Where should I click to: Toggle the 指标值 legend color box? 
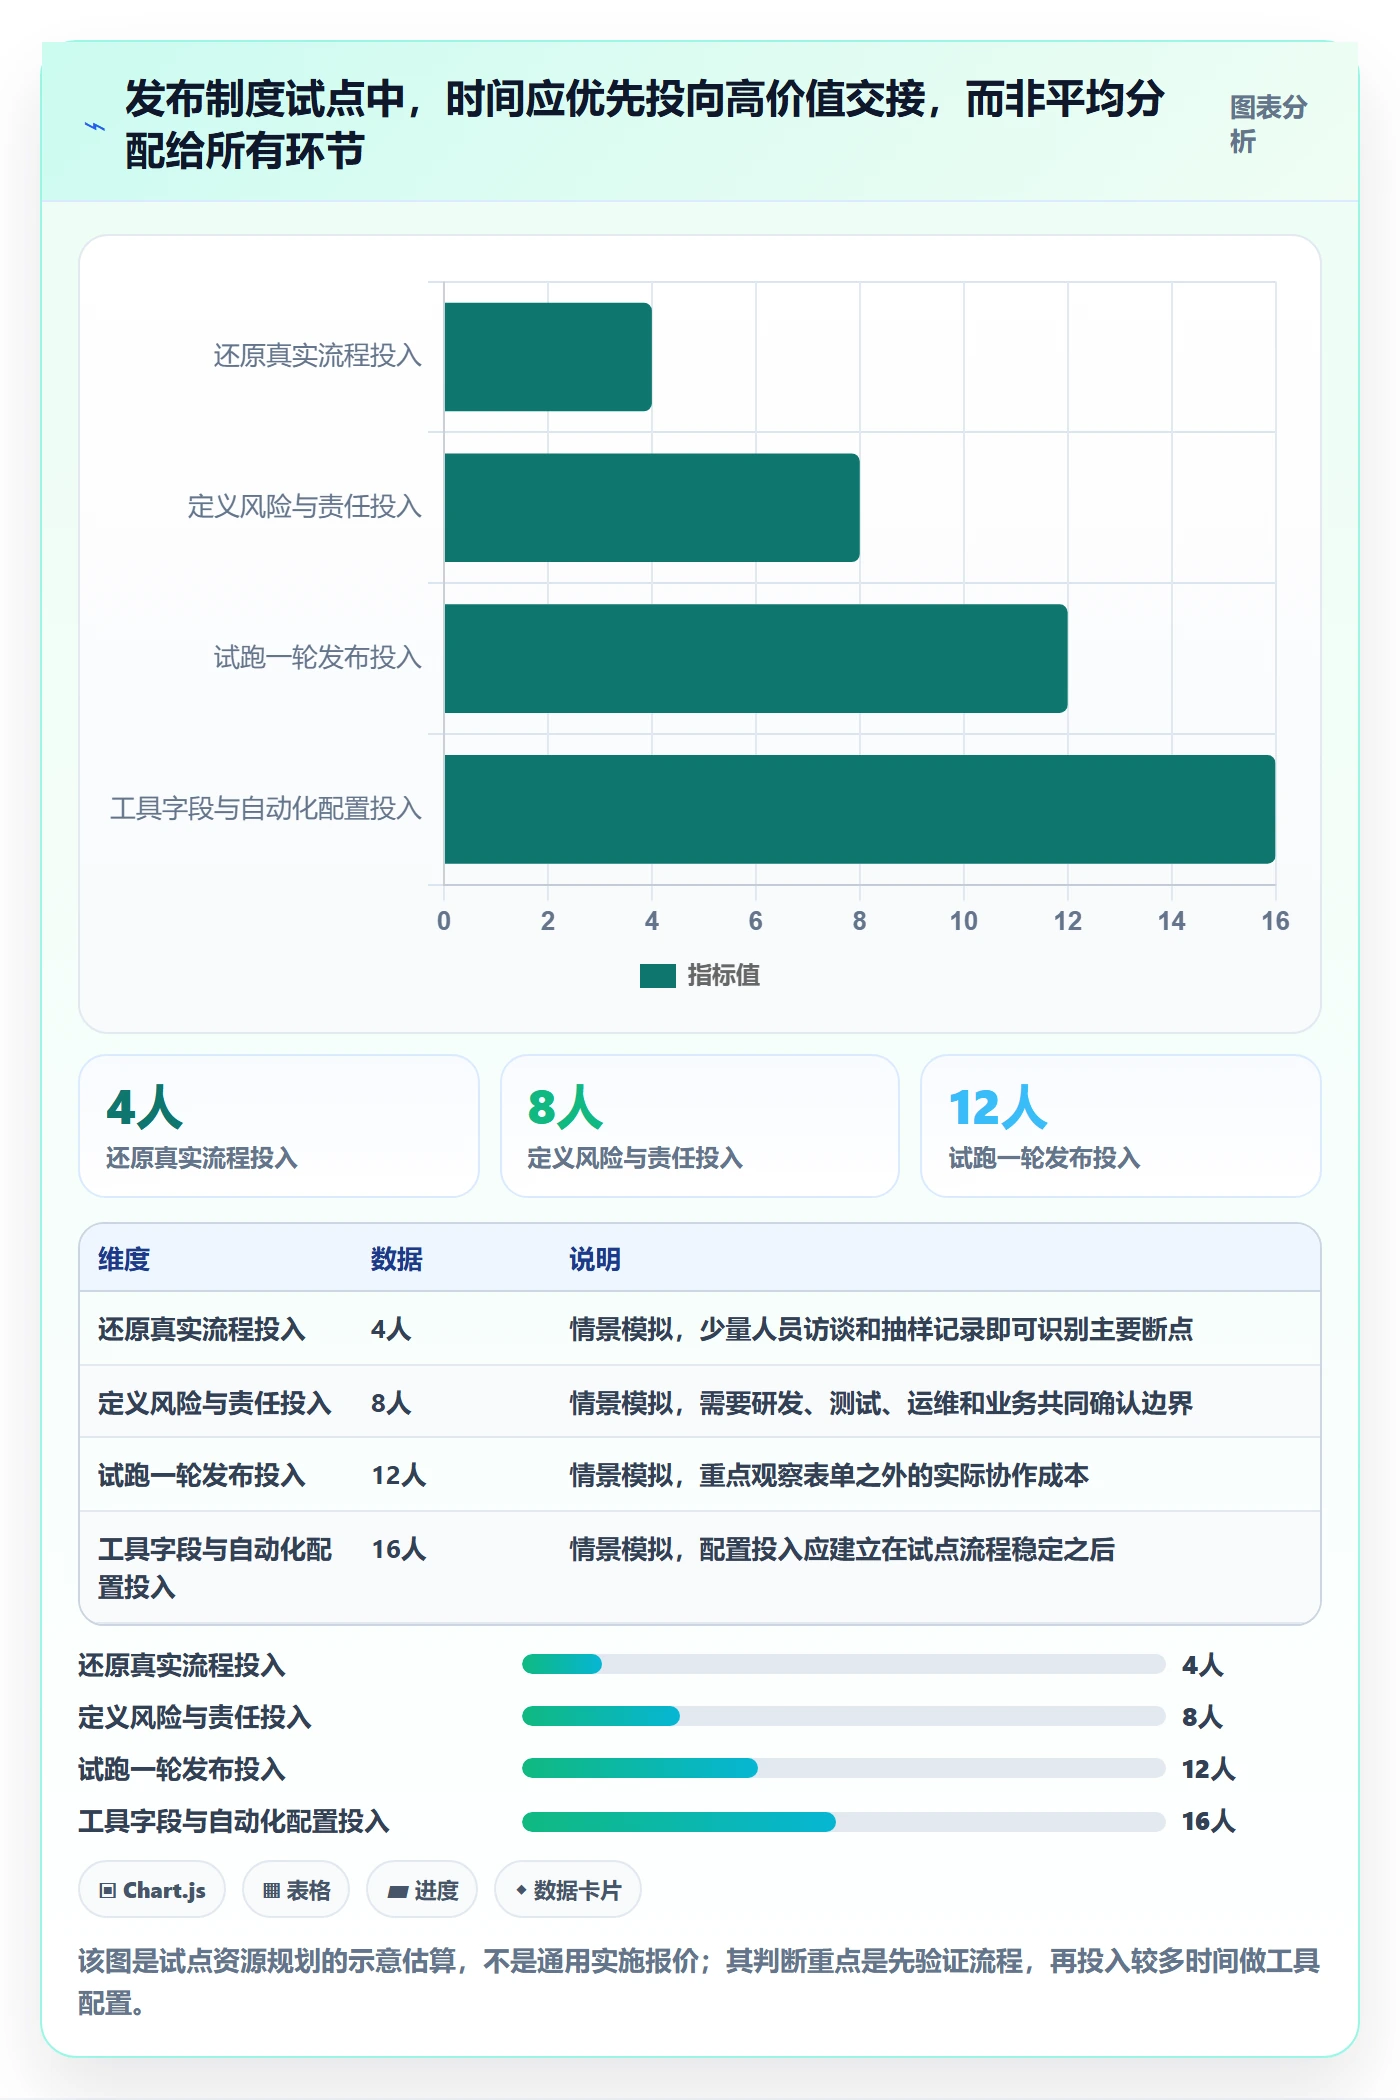point(658,976)
